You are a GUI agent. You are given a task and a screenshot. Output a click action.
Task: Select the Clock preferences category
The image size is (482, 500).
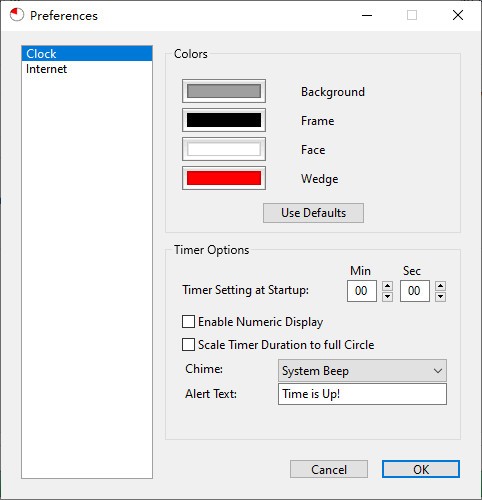click(x=87, y=53)
